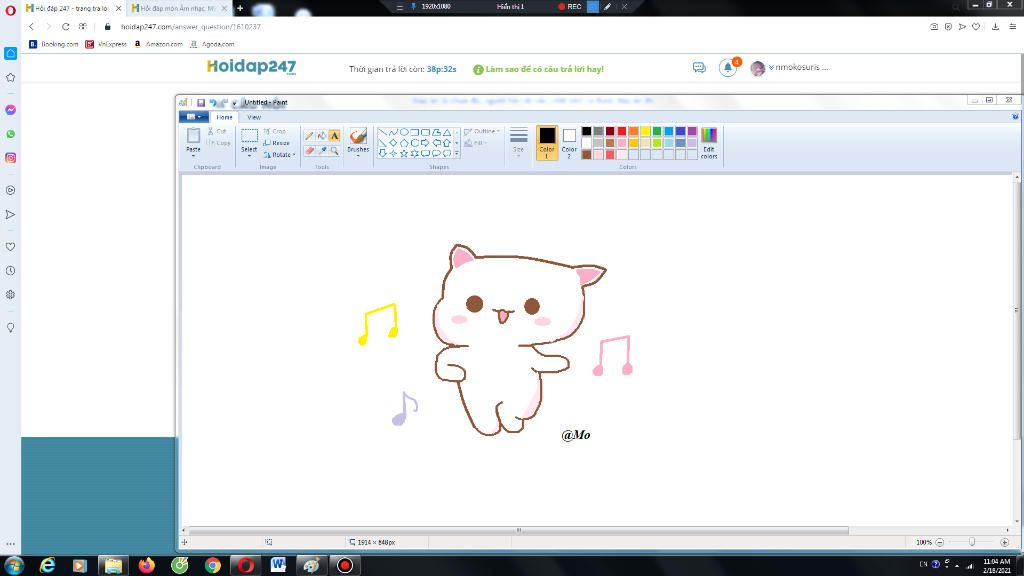Image resolution: width=1024 pixels, height=576 pixels.
Task: Select the right arrow shape
Action: [x=425, y=142]
